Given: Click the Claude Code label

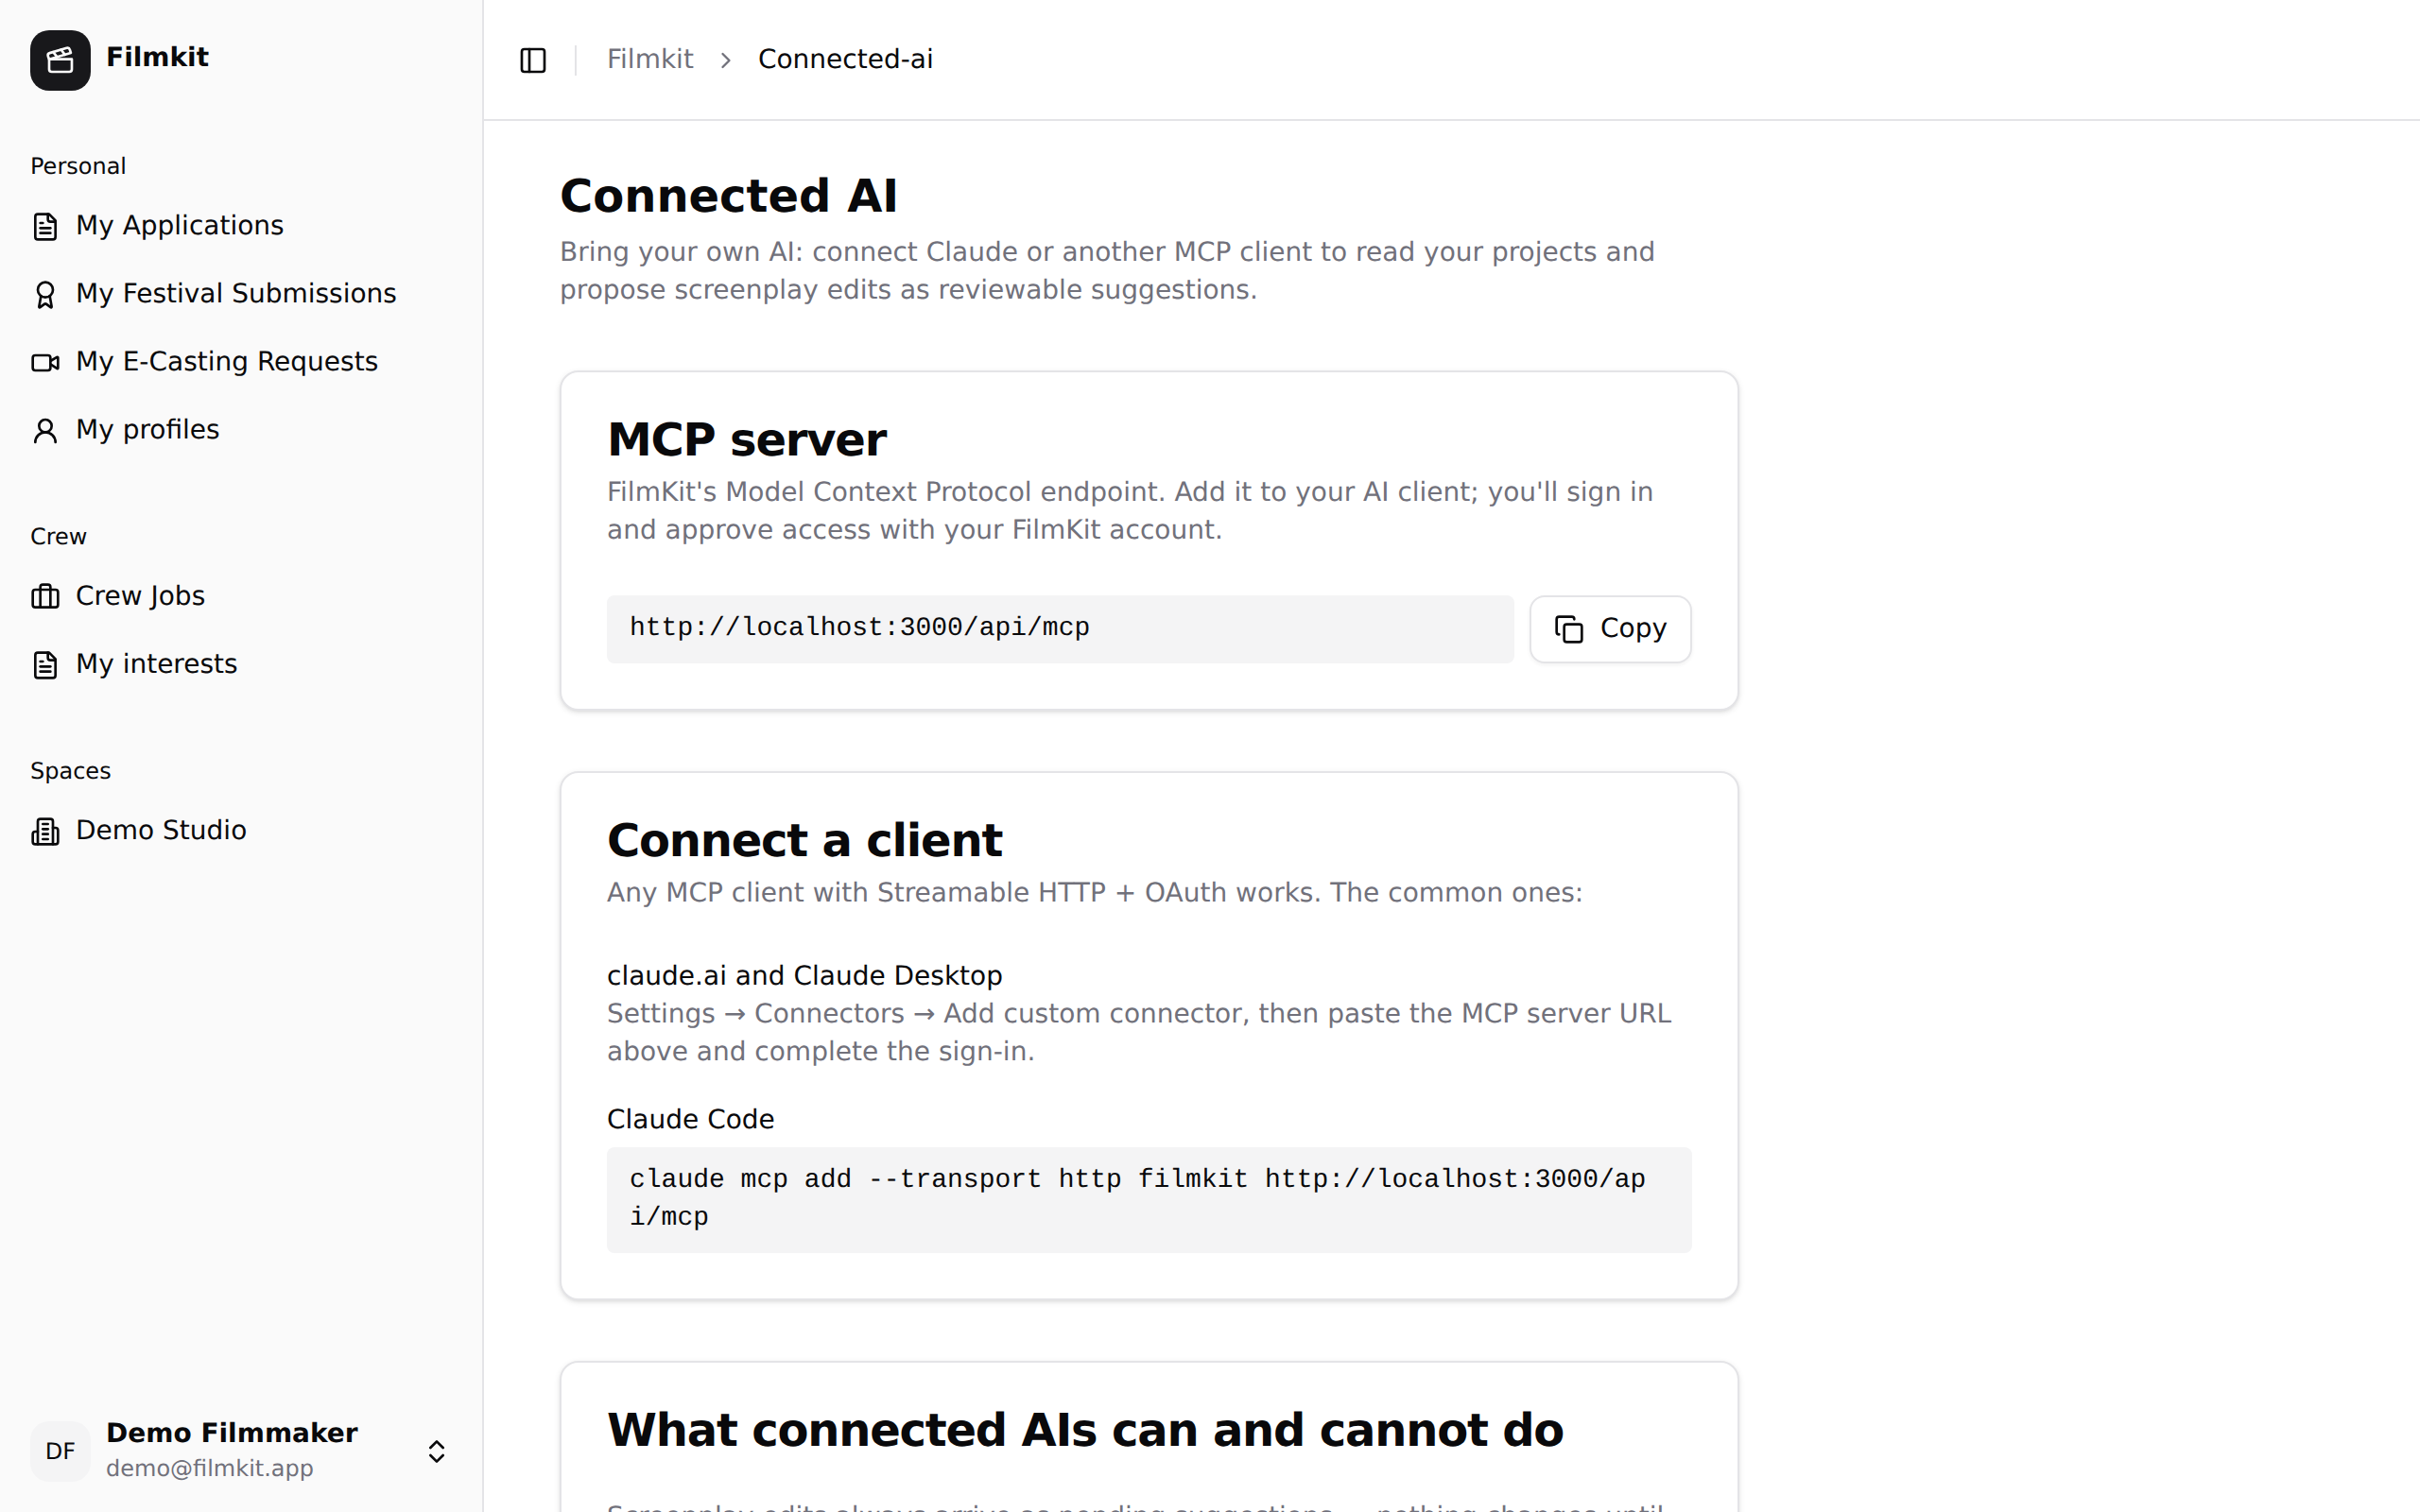Looking at the screenshot, I should 690,1119.
